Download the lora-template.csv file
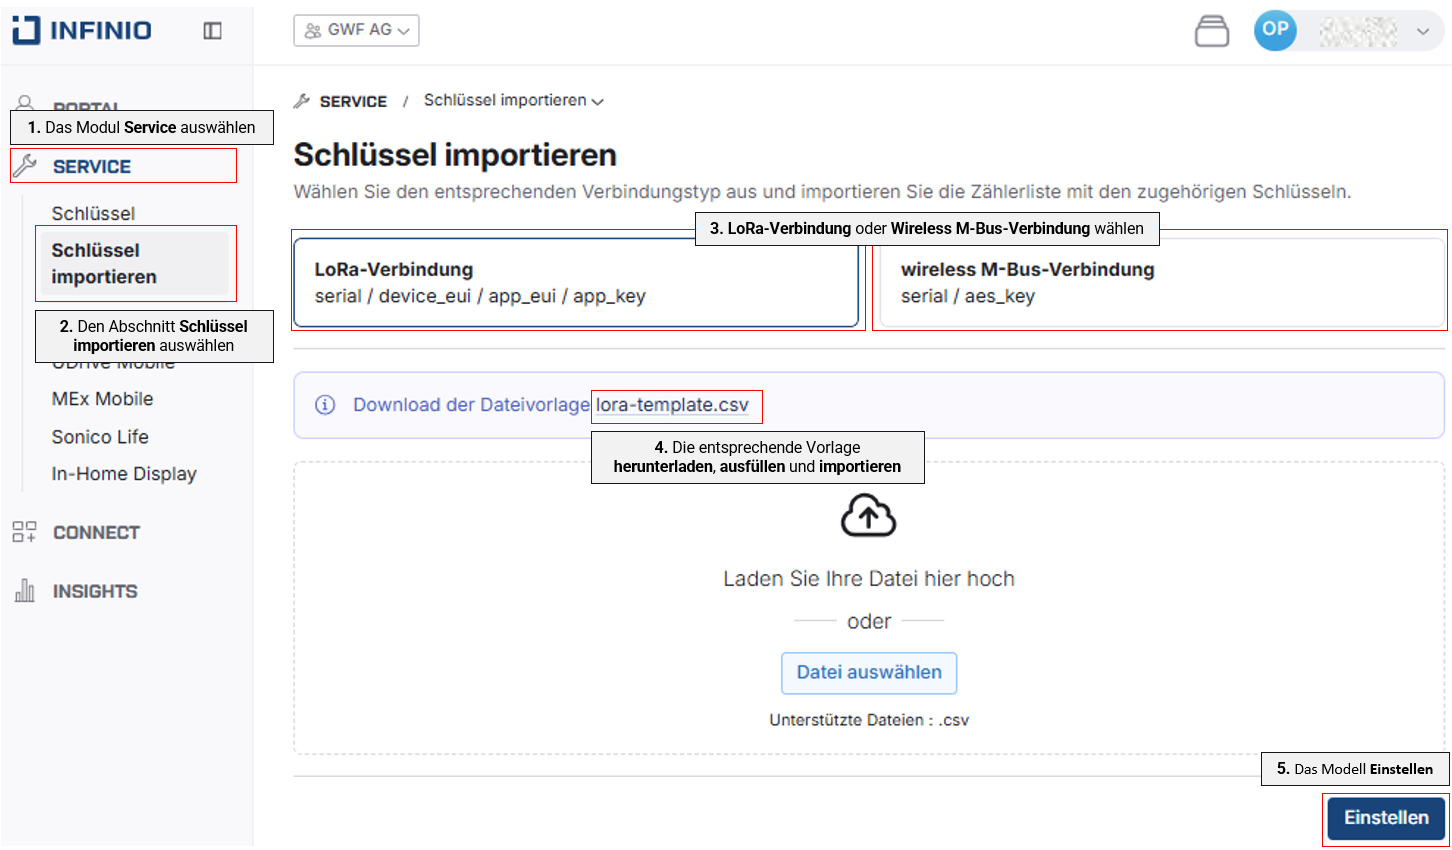 pos(672,405)
